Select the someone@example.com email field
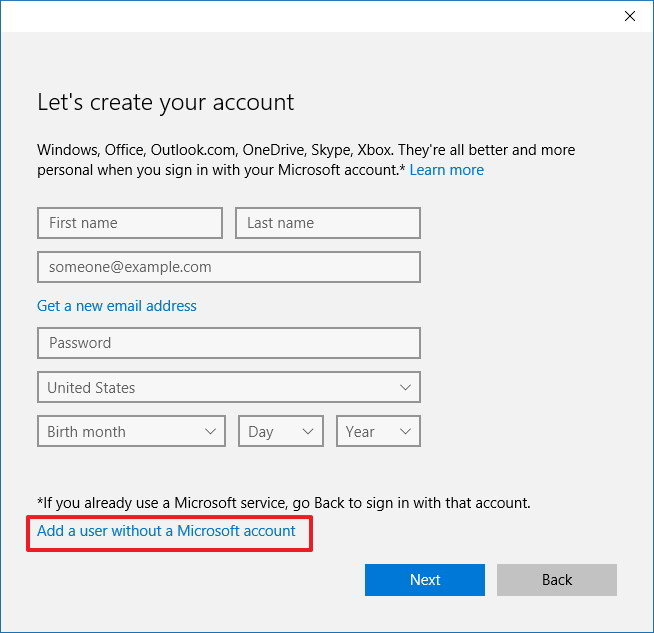 pyautogui.click(x=228, y=267)
